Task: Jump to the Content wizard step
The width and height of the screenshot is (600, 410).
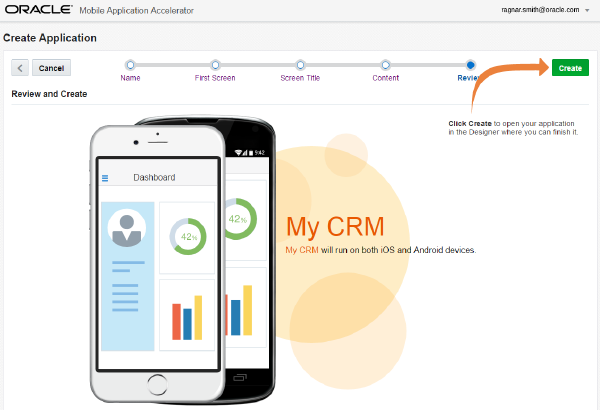Action: point(385,78)
